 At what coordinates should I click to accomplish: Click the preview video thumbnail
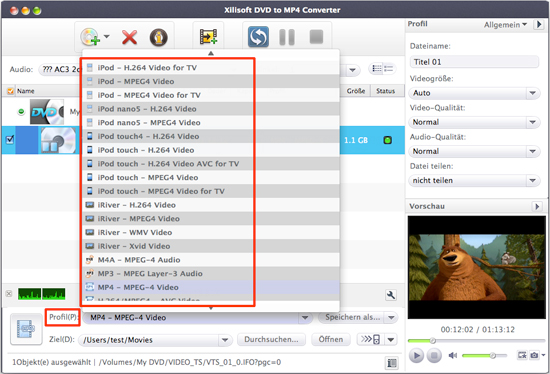(477, 267)
